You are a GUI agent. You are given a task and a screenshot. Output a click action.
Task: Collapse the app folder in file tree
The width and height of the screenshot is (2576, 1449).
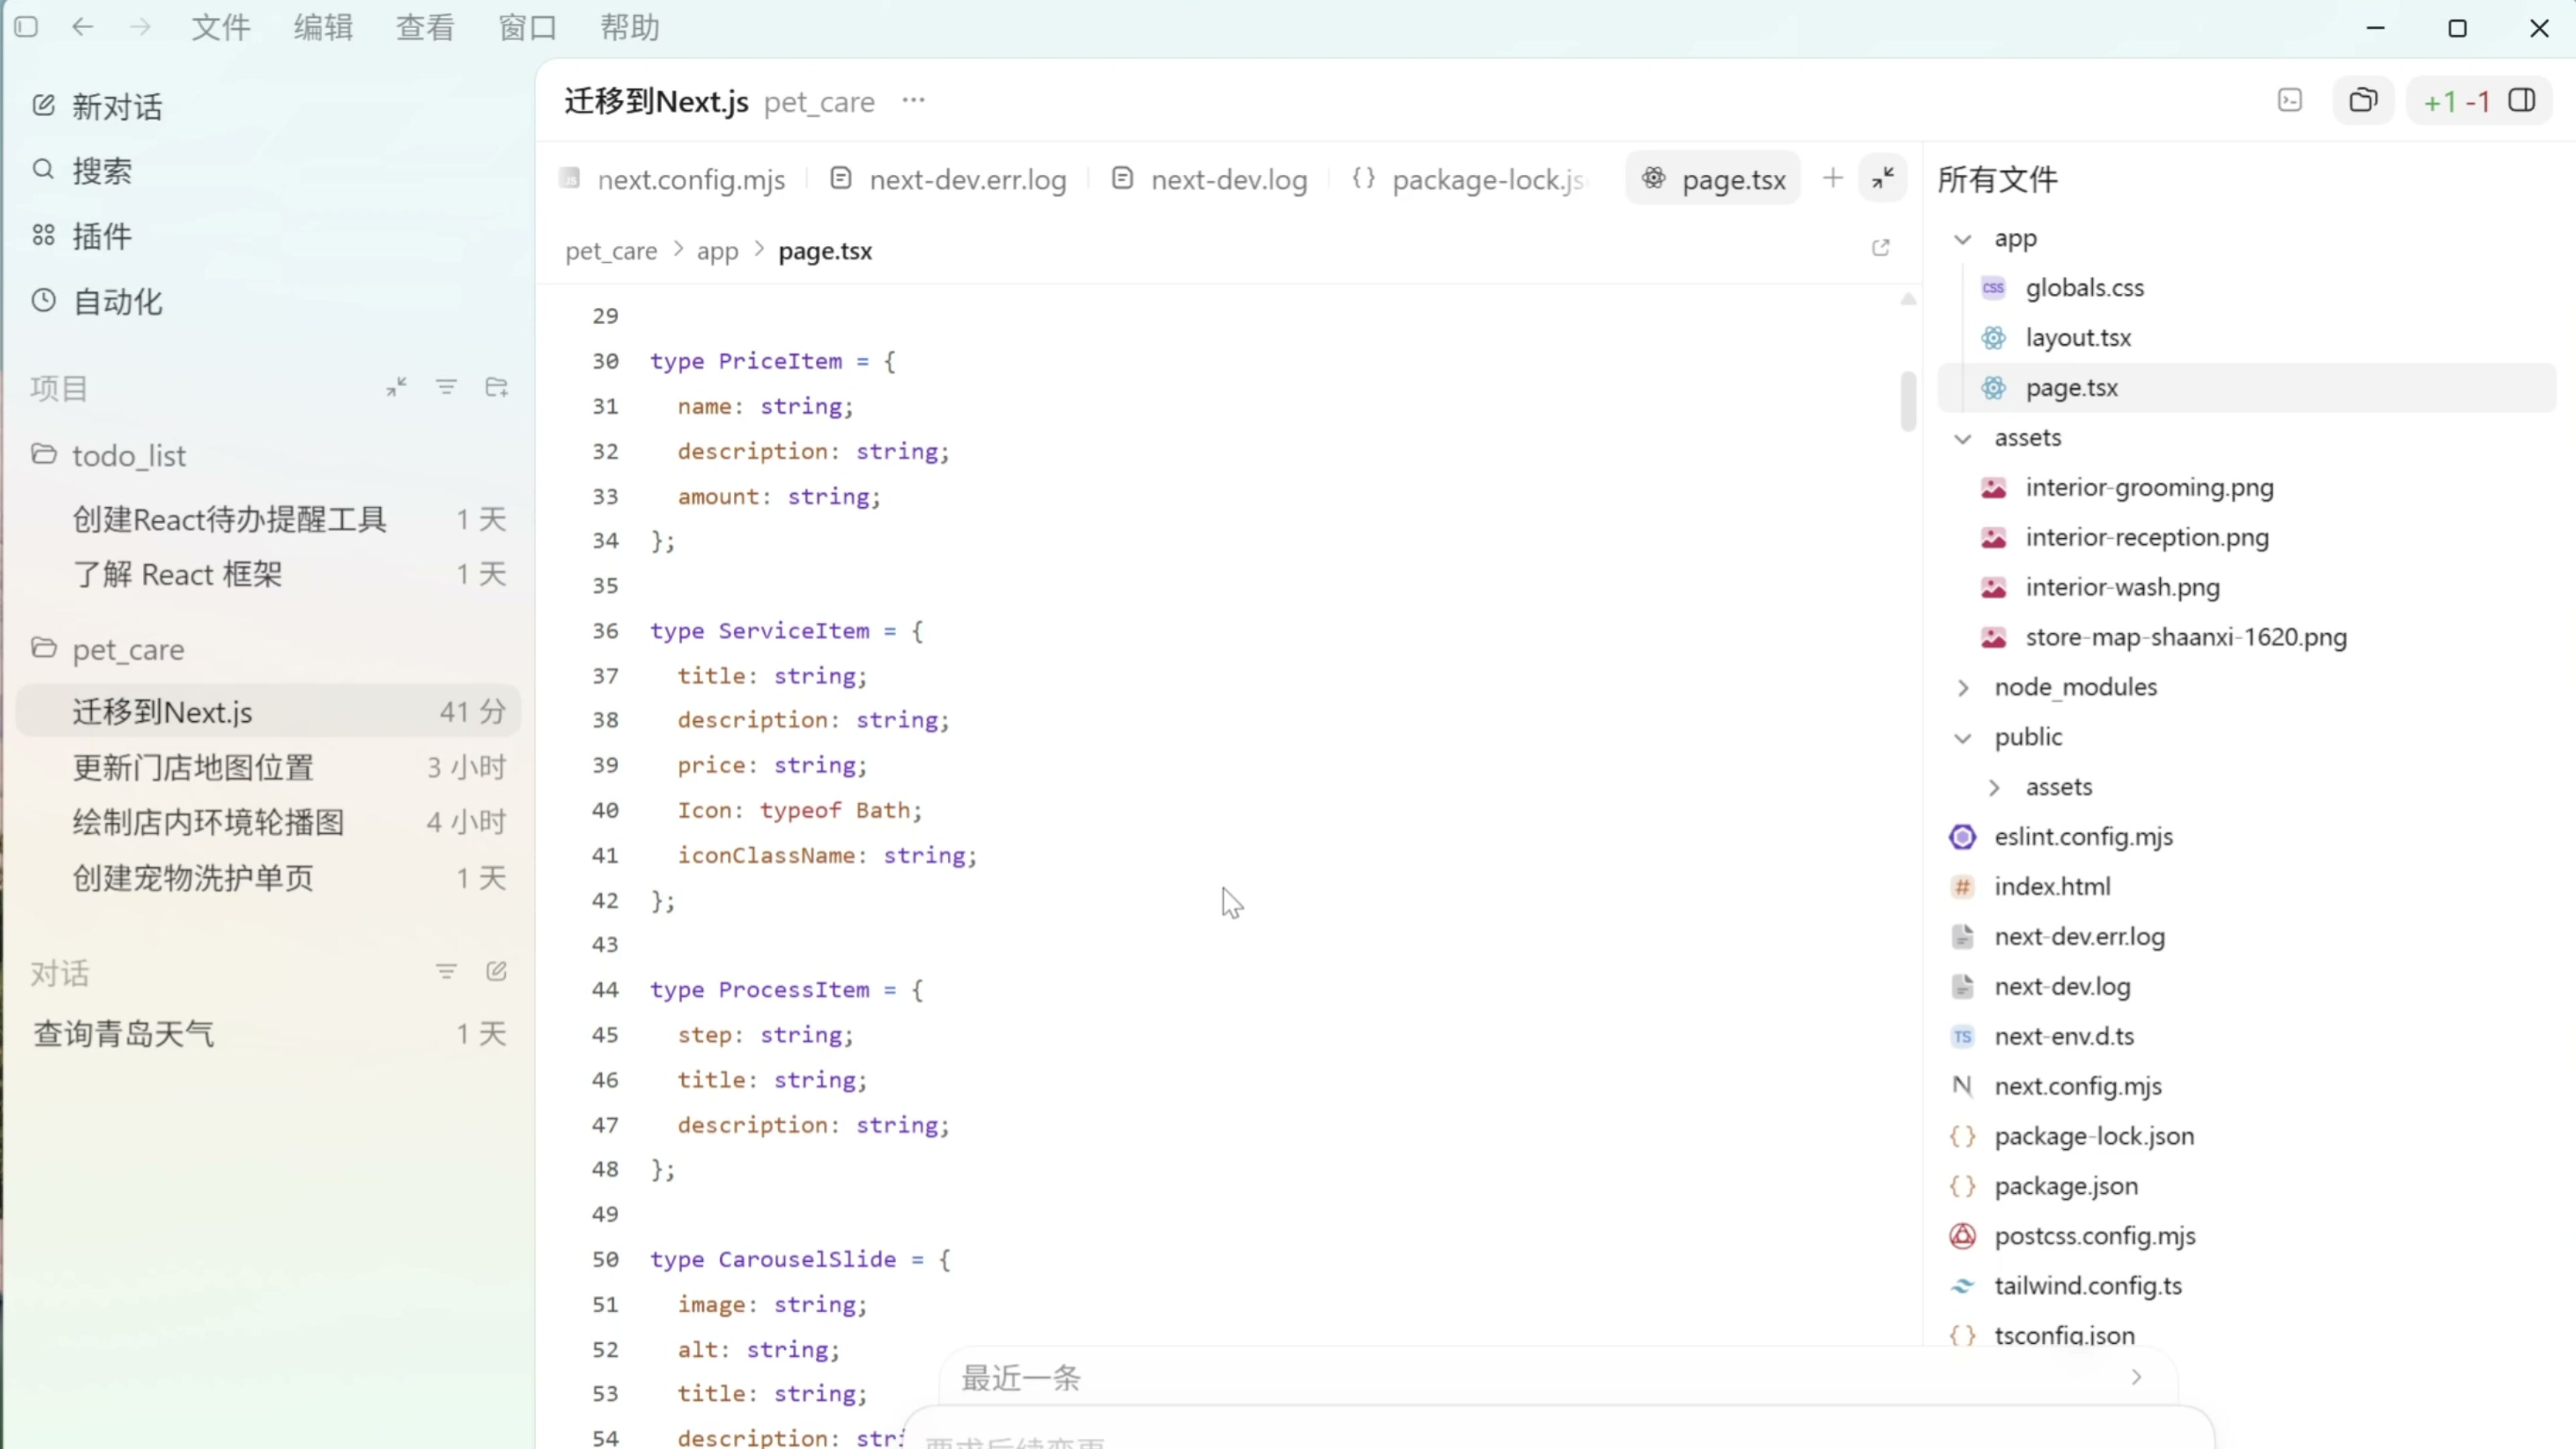(x=1962, y=239)
